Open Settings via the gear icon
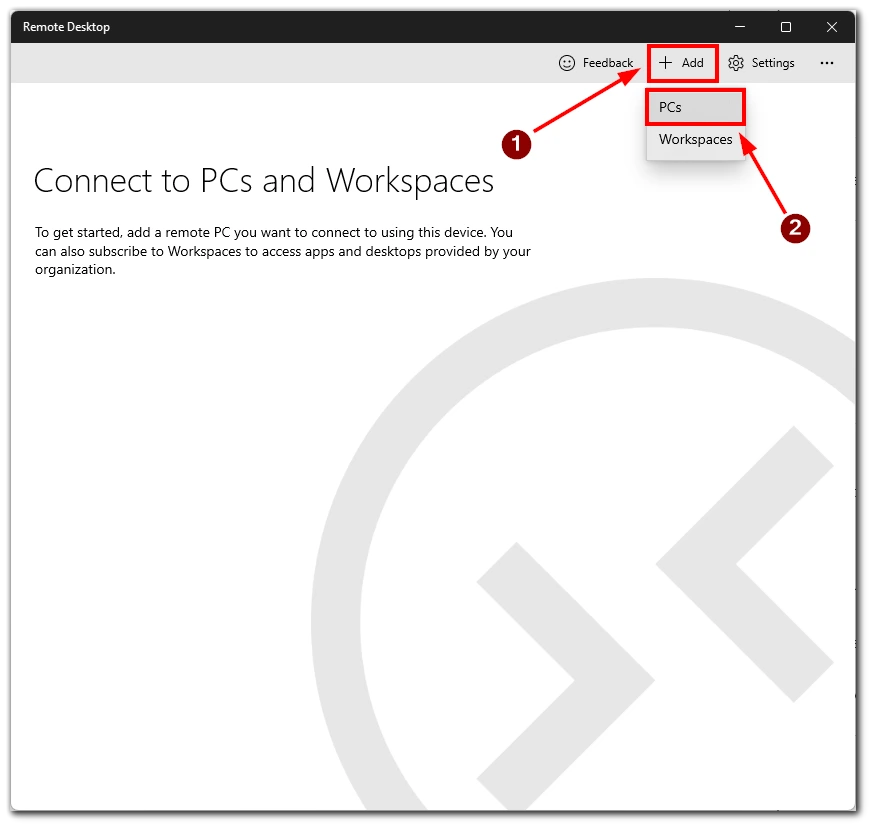The width and height of the screenshot is (874, 829). tap(736, 63)
